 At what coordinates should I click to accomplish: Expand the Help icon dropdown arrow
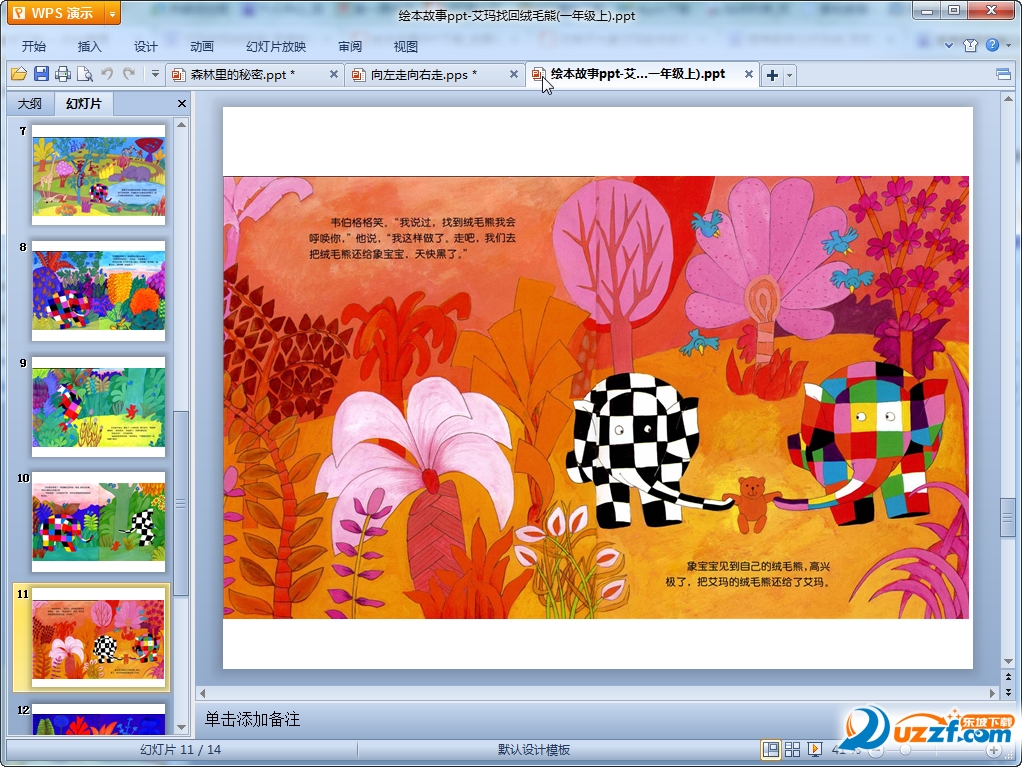[x=1008, y=46]
